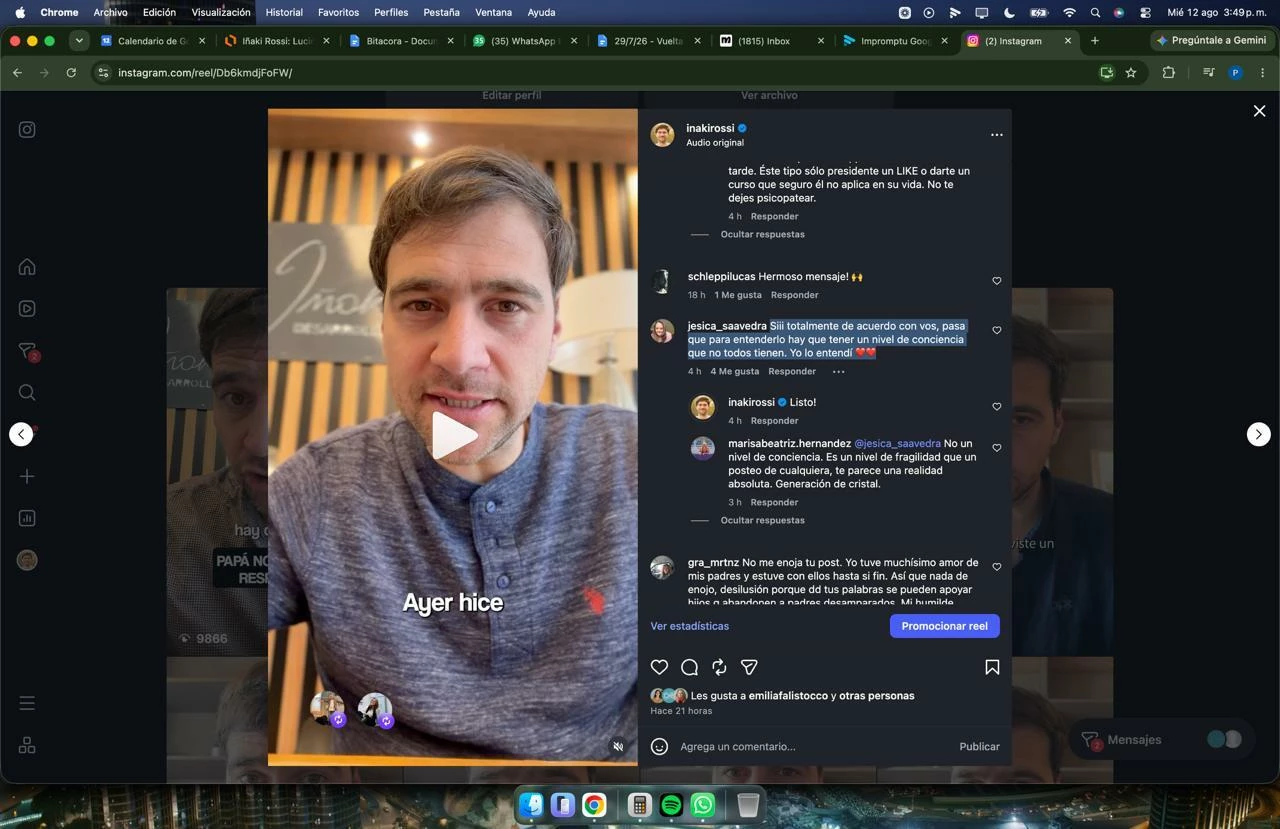Open Instagram search from the sidebar
The width and height of the screenshot is (1280, 829).
27,392
